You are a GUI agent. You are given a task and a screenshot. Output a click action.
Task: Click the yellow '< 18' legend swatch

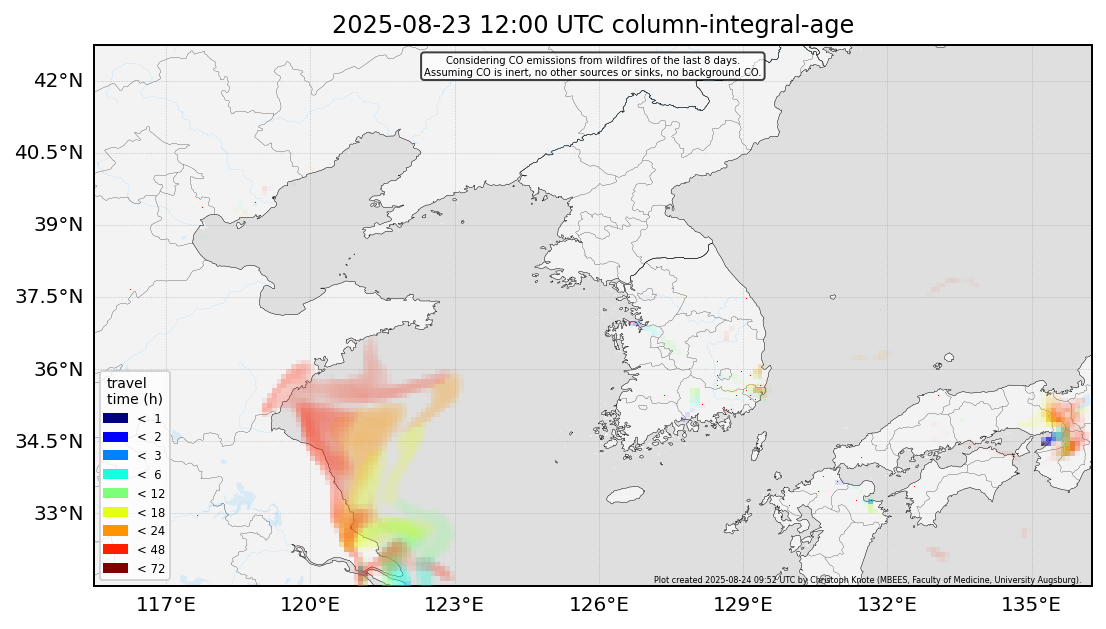click(116, 512)
